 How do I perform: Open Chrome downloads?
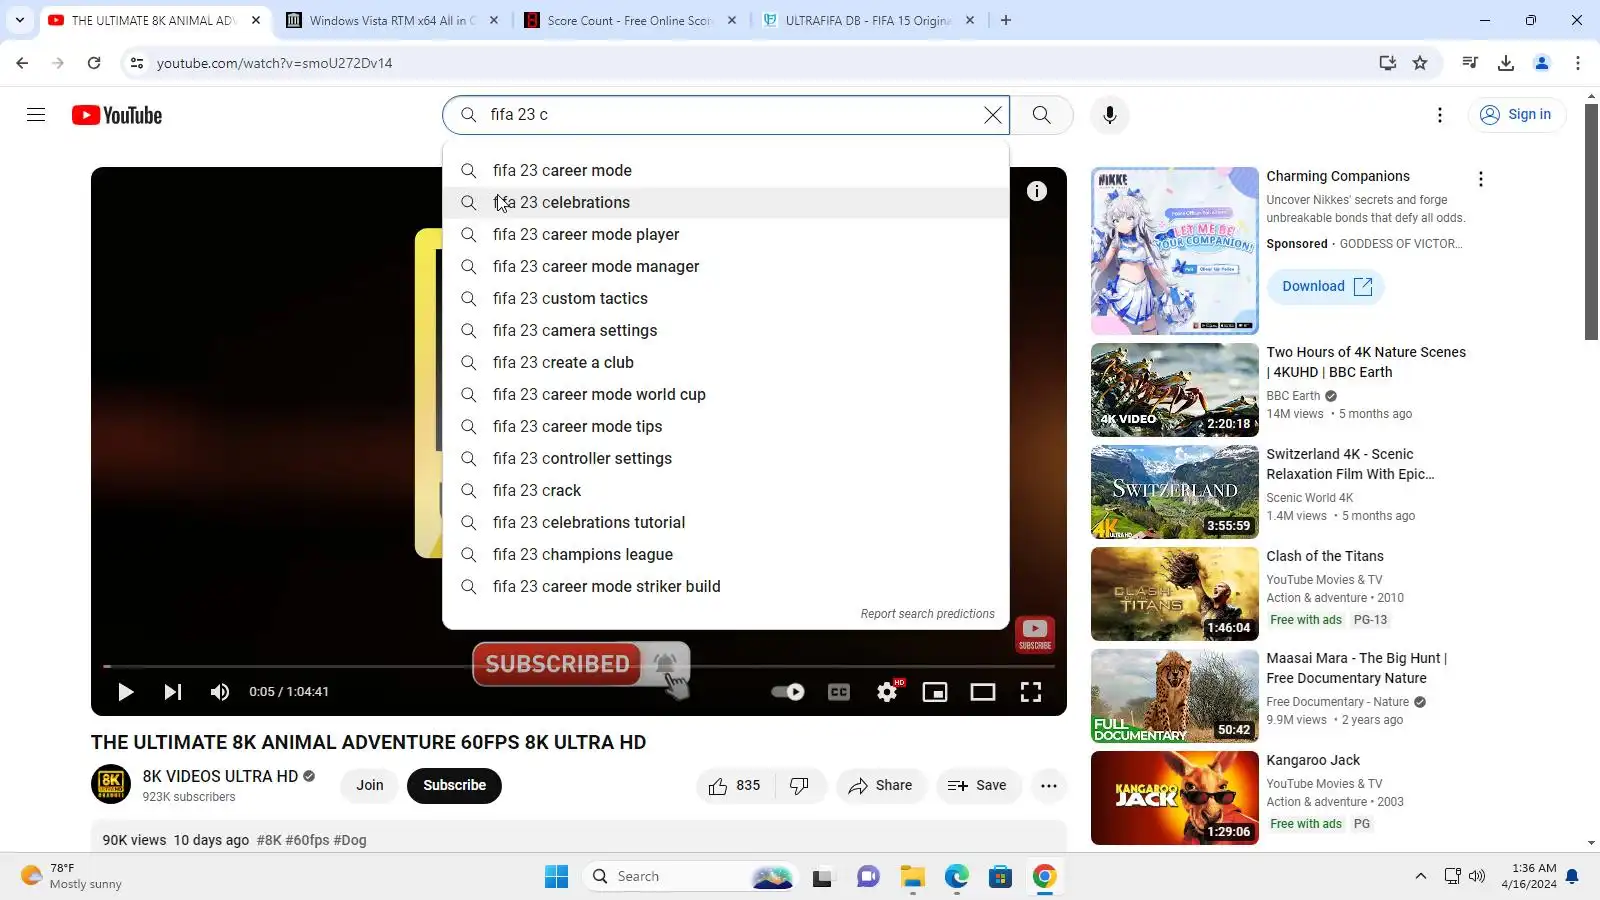point(1506,63)
